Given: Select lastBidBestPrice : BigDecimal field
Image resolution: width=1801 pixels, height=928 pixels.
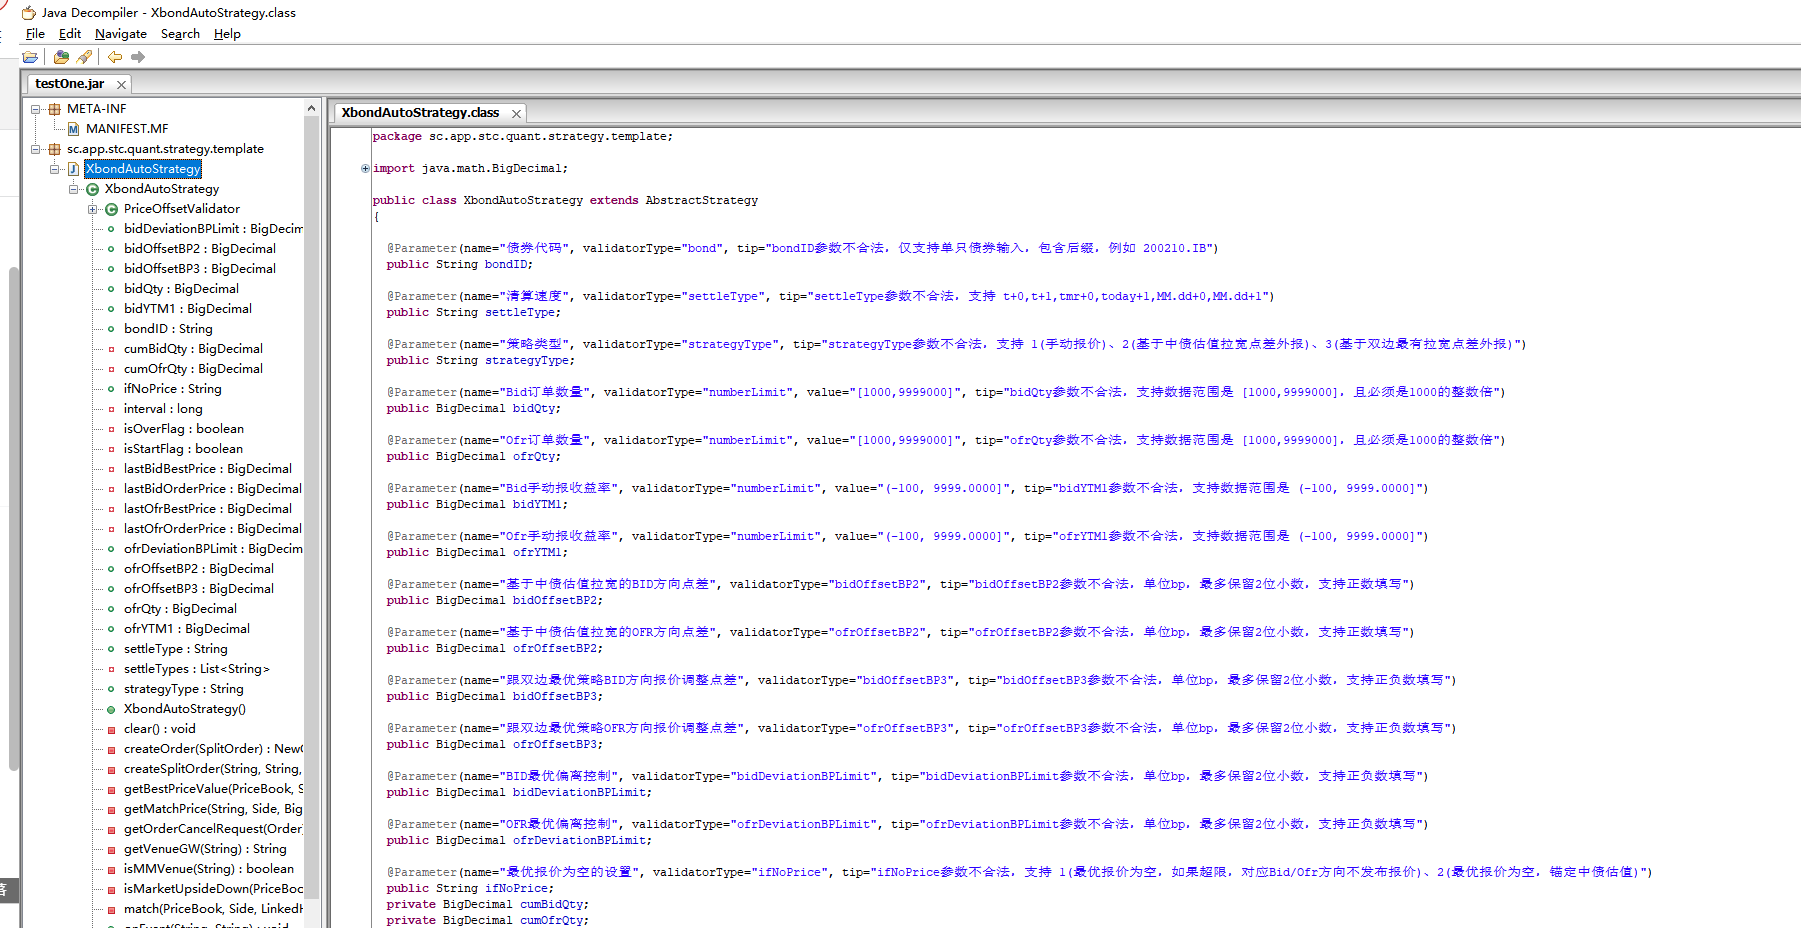Looking at the screenshot, I should [208, 469].
